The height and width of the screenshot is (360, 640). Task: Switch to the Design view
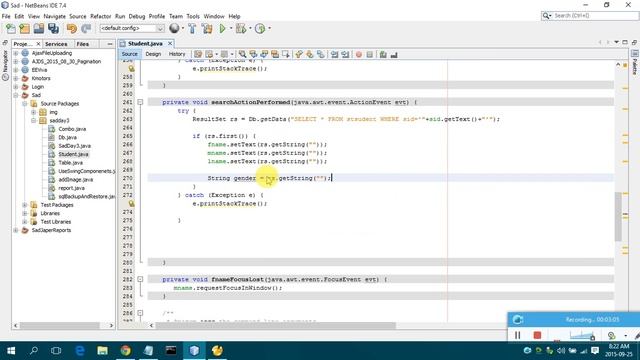tap(153, 54)
